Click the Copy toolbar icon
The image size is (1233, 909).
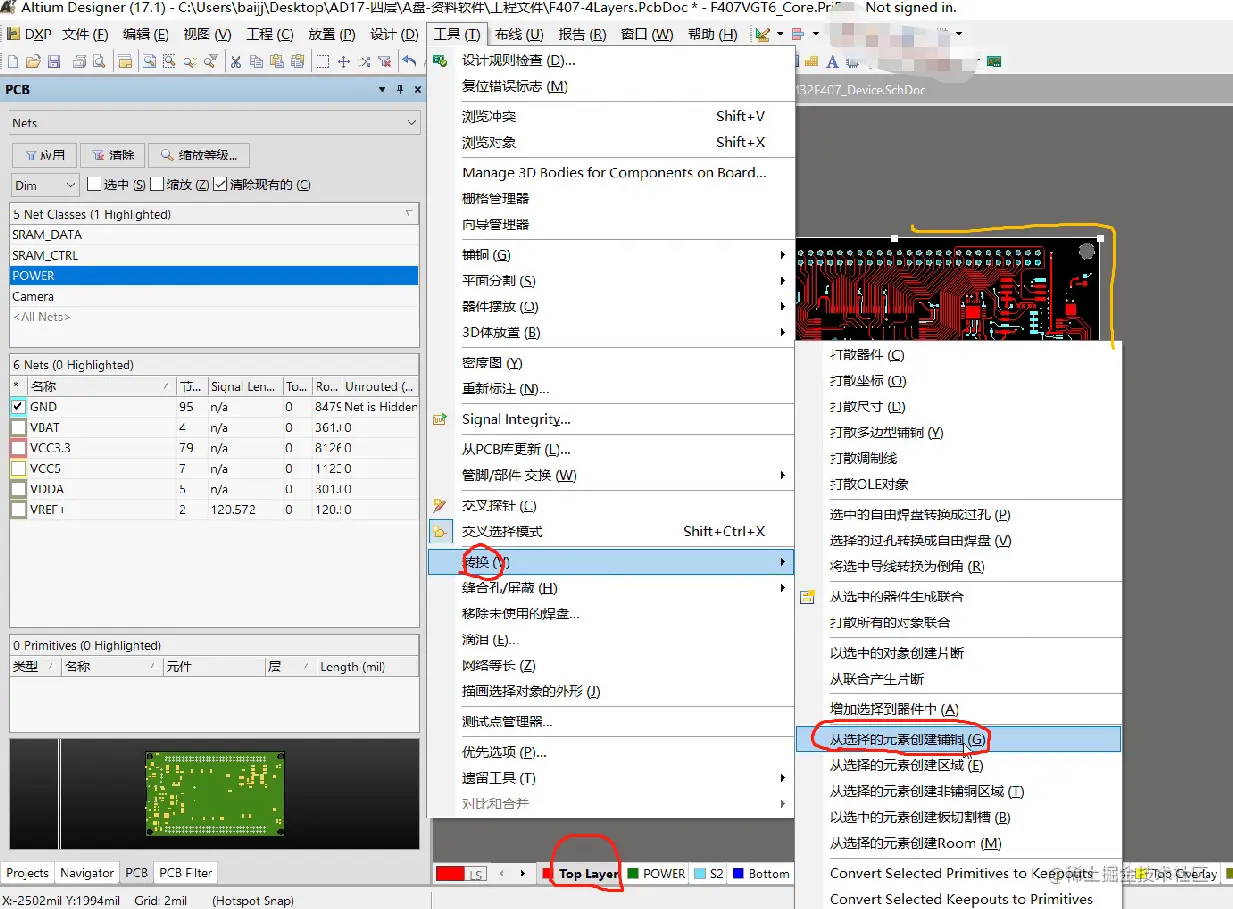256,62
